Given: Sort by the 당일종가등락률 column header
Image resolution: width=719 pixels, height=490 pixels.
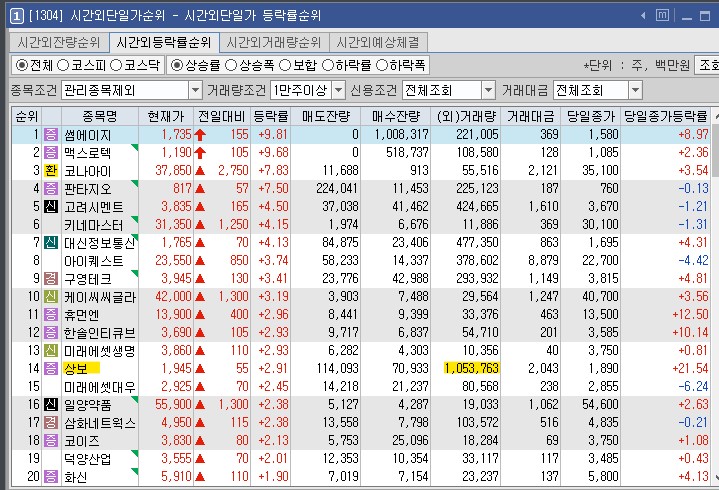Looking at the screenshot, I should [665, 116].
